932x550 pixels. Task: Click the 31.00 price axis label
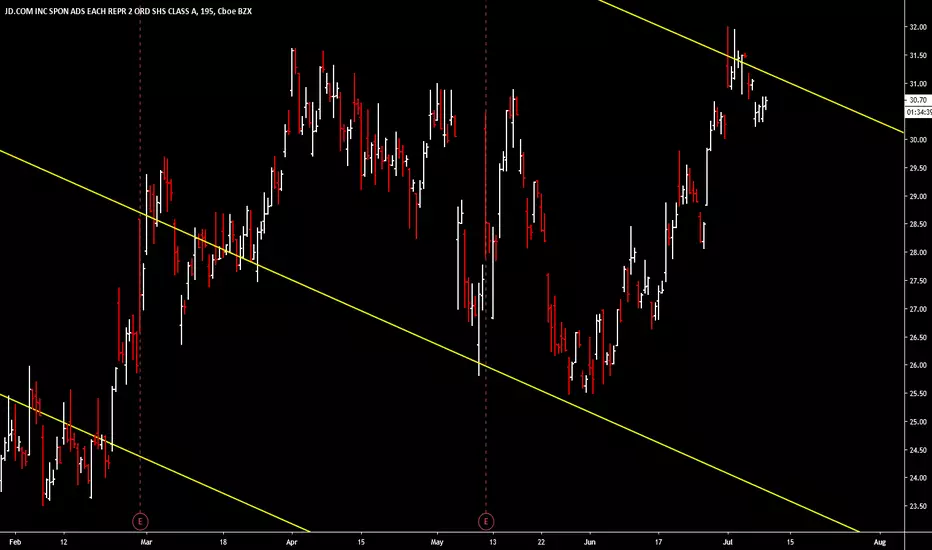pos(918,84)
